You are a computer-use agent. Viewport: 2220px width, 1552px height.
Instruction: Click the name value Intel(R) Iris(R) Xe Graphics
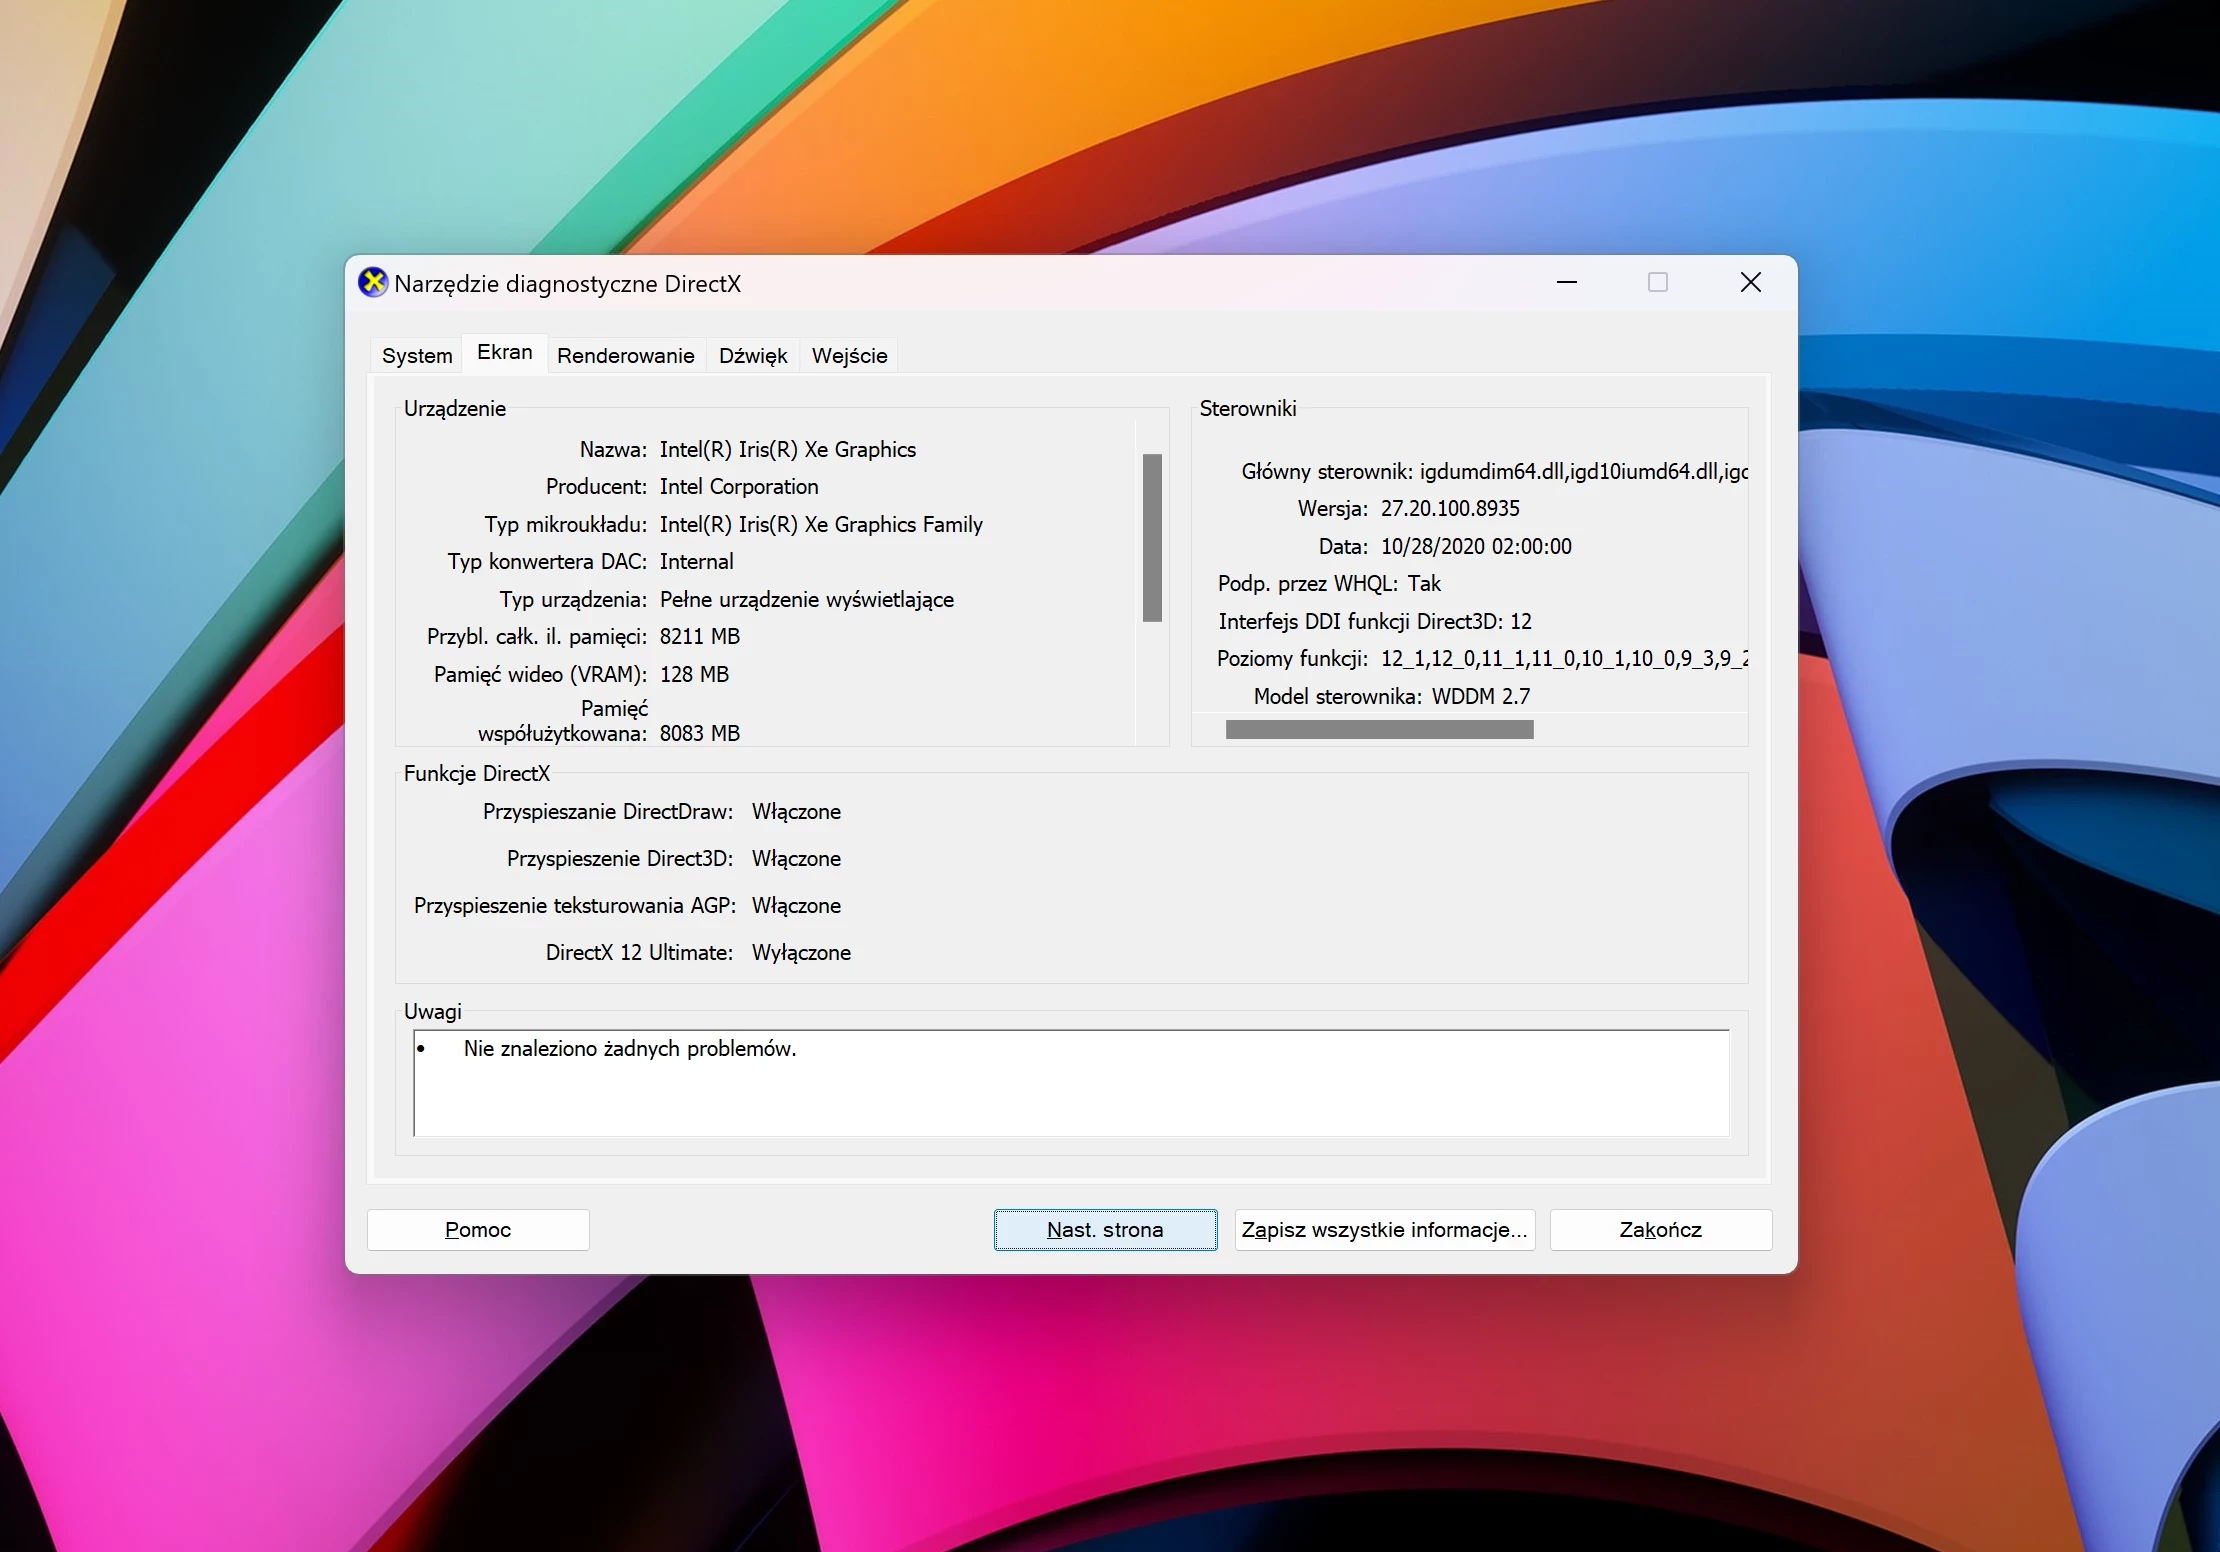coord(788,450)
